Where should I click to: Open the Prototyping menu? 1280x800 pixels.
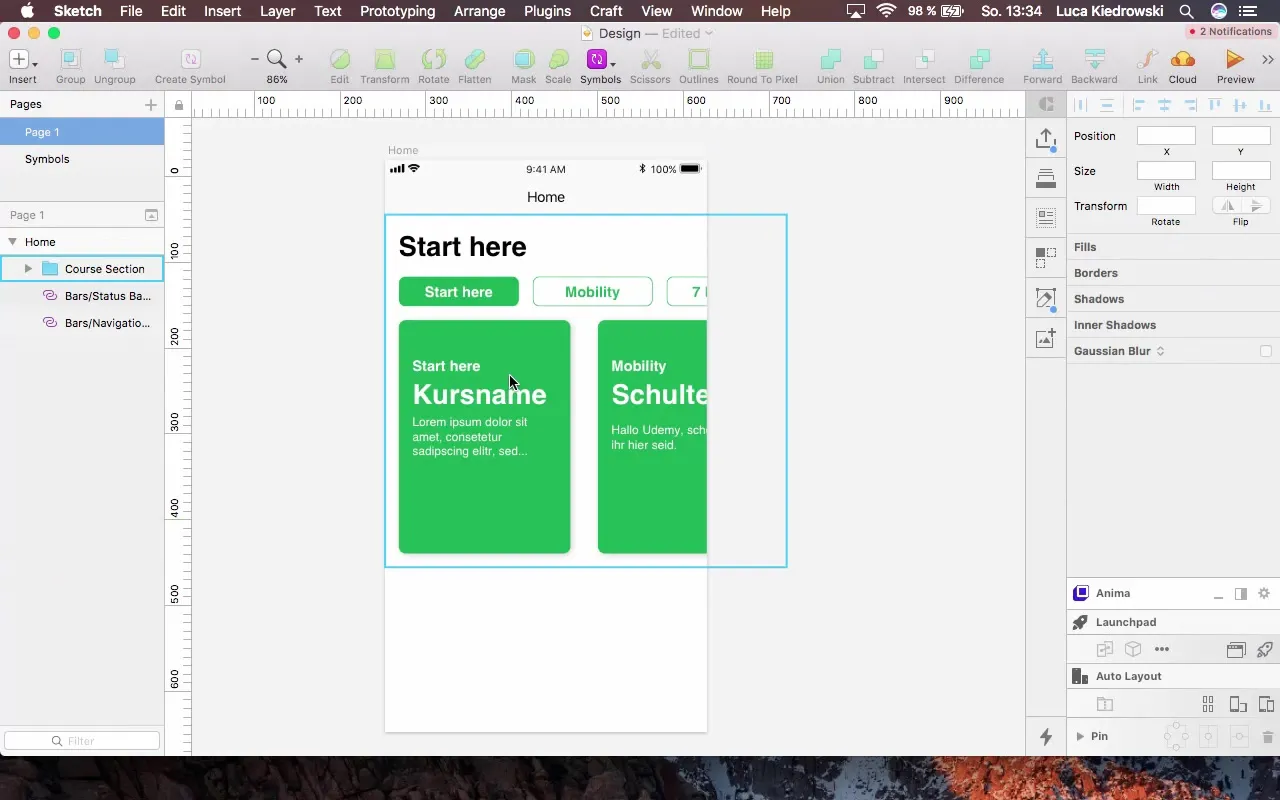[397, 11]
